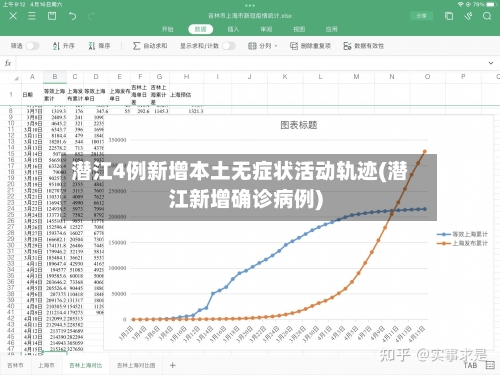Click the 4月15日 date cell in row 47
Viewport: 500px width, 375px height.
(x=32, y=349)
